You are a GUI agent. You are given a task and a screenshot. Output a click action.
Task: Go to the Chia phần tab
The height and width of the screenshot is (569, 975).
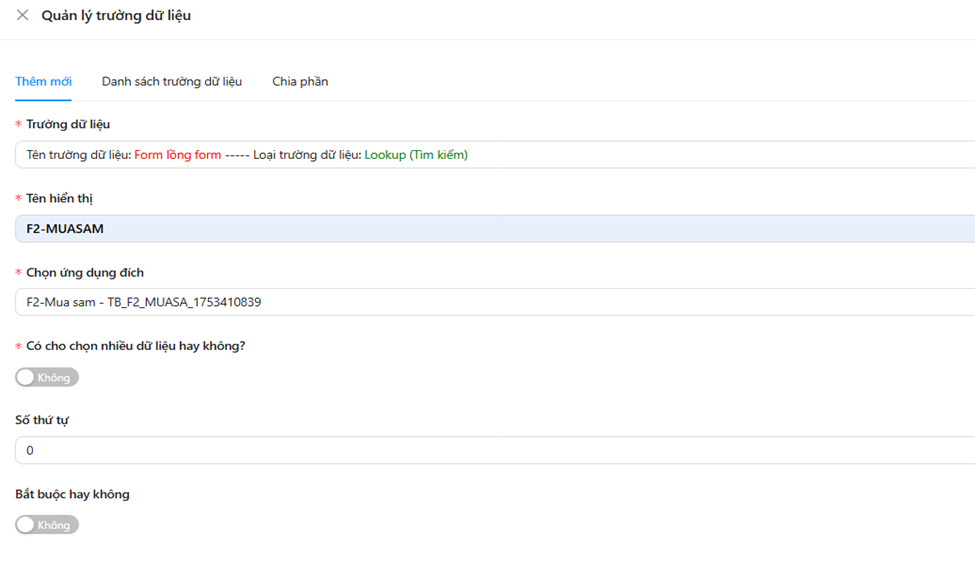click(x=300, y=82)
